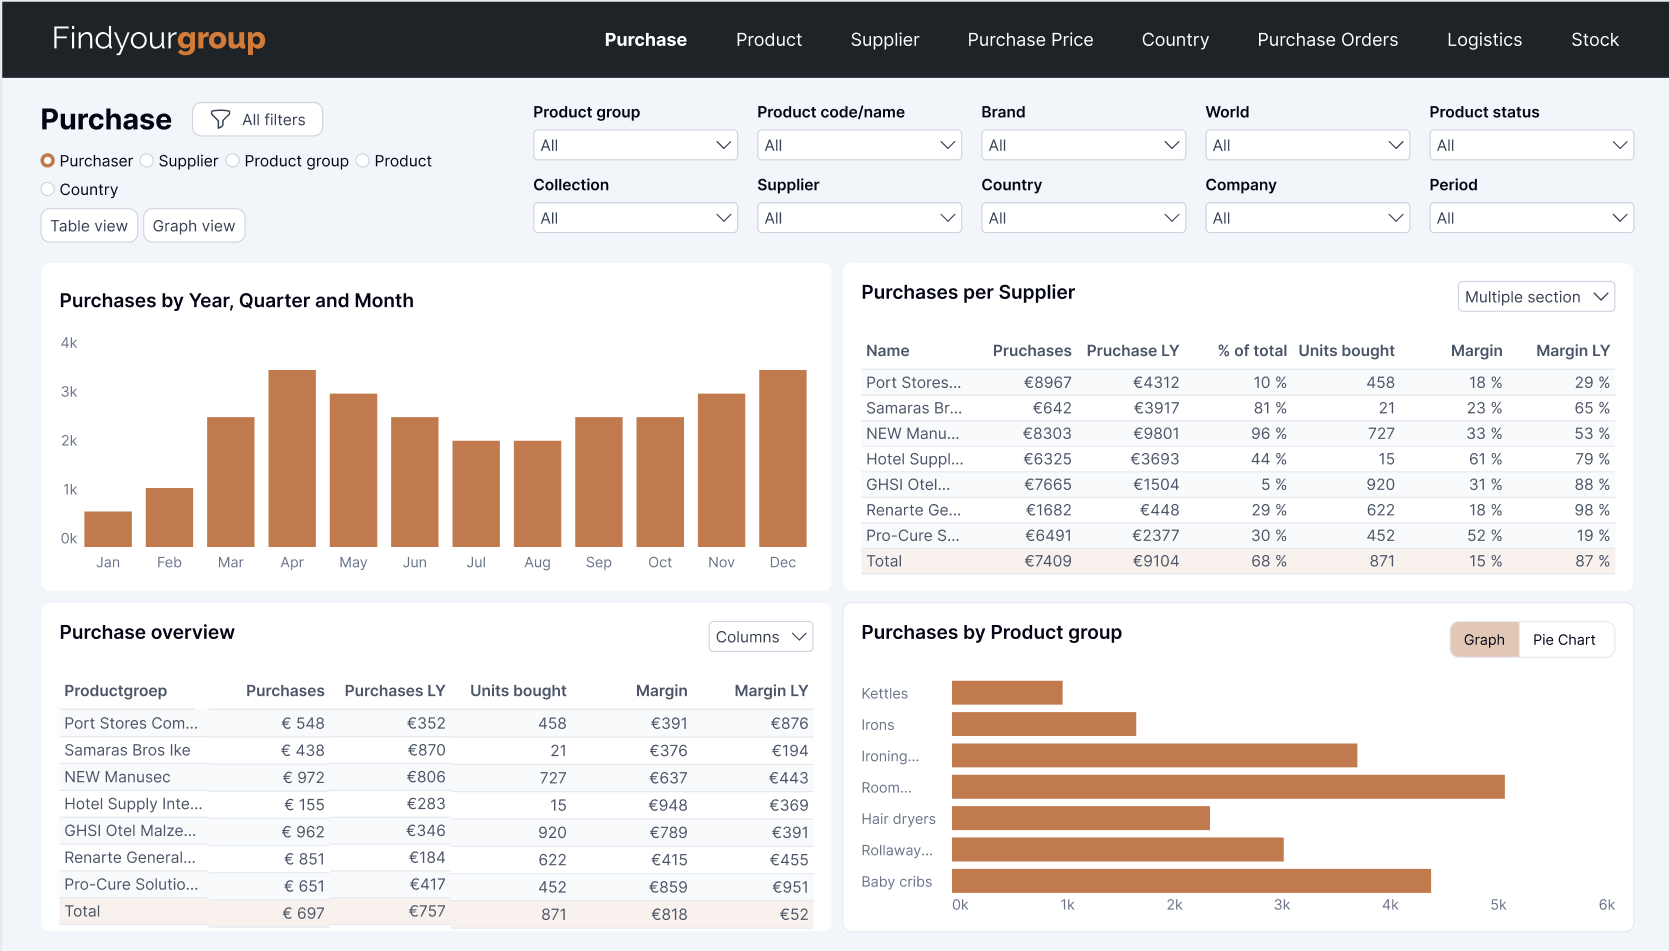Click the 'GHSI Otel...' supplier name
The width and height of the screenshot is (1669, 951).
click(x=908, y=484)
